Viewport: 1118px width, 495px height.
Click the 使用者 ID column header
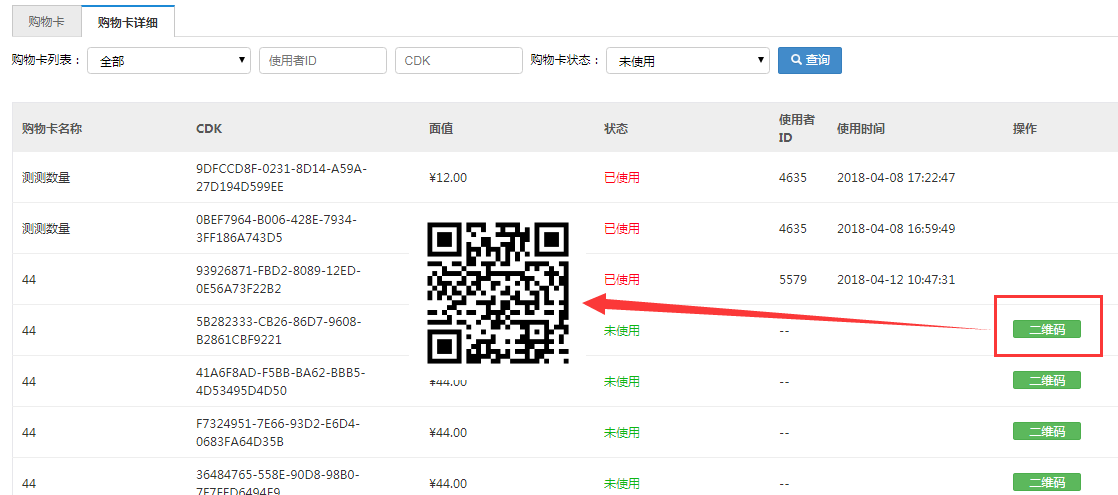tap(797, 128)
